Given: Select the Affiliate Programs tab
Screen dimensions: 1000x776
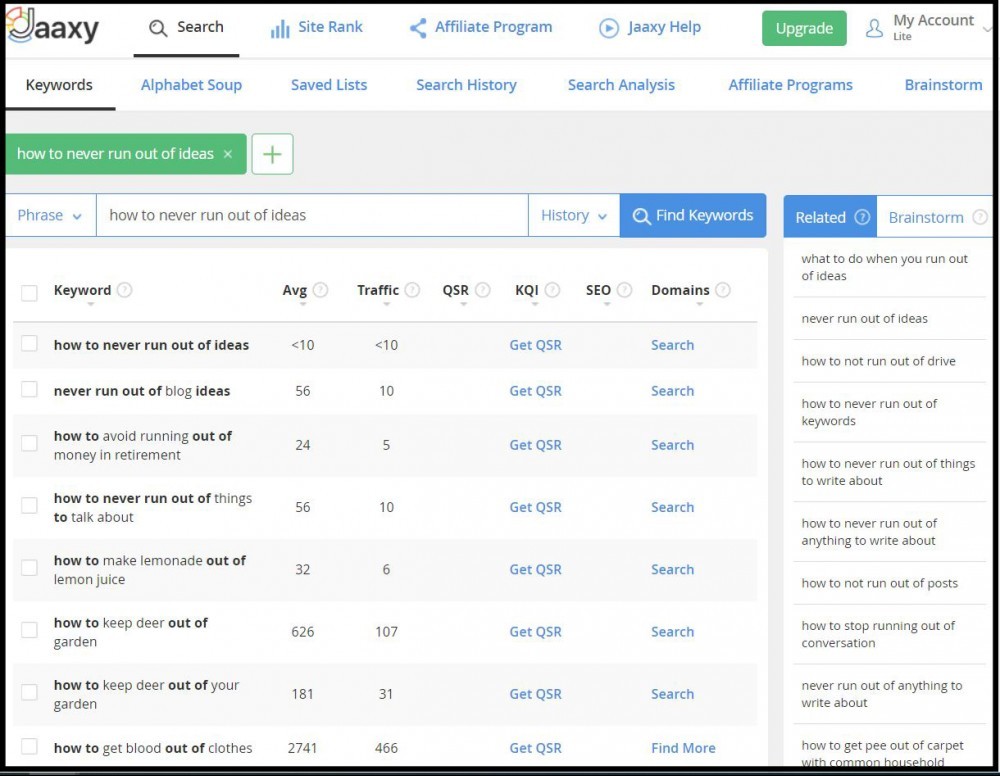Looking at the screenshot, I should click(x=790, y=85).
